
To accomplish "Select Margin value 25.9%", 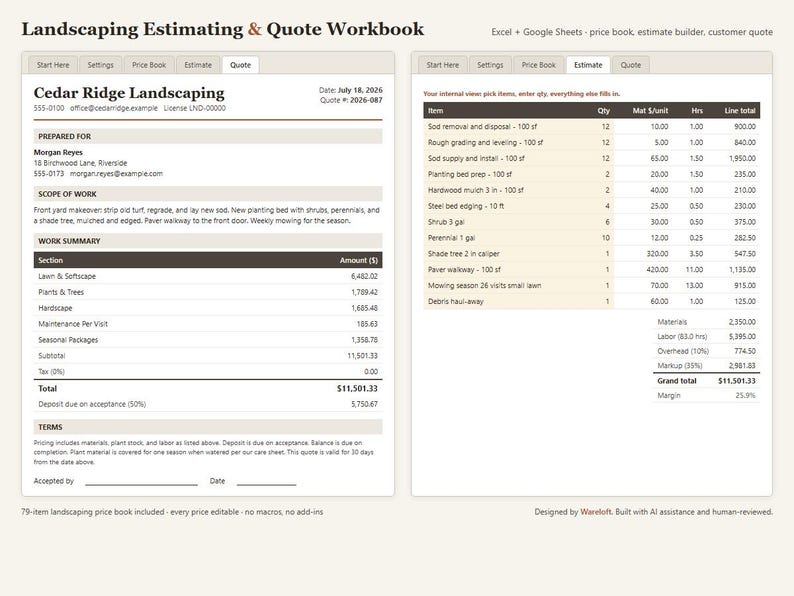I will pyautogui.click(x=745, y=395).
